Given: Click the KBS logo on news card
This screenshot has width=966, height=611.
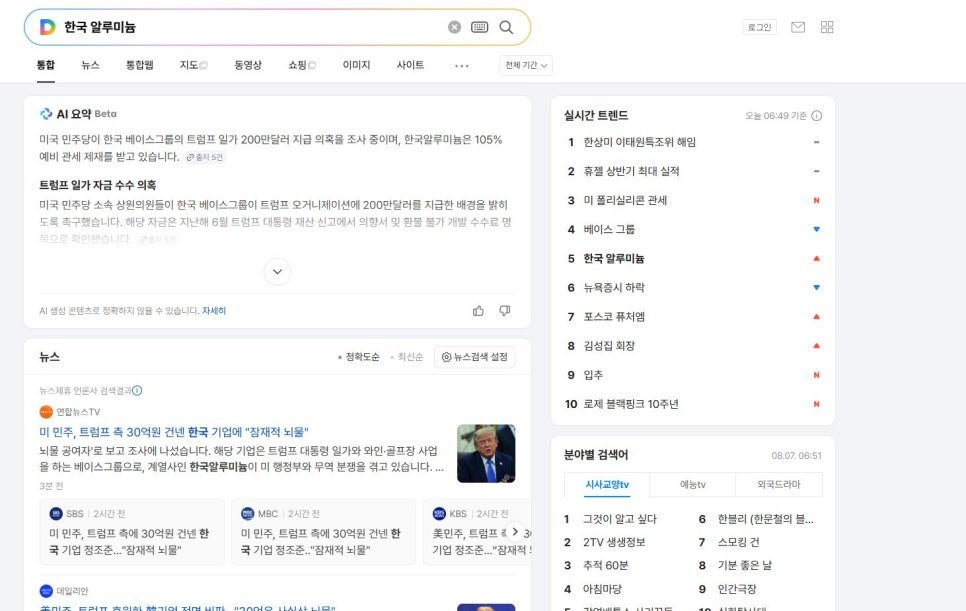Looking at the screenshot, I should point(439,514).
